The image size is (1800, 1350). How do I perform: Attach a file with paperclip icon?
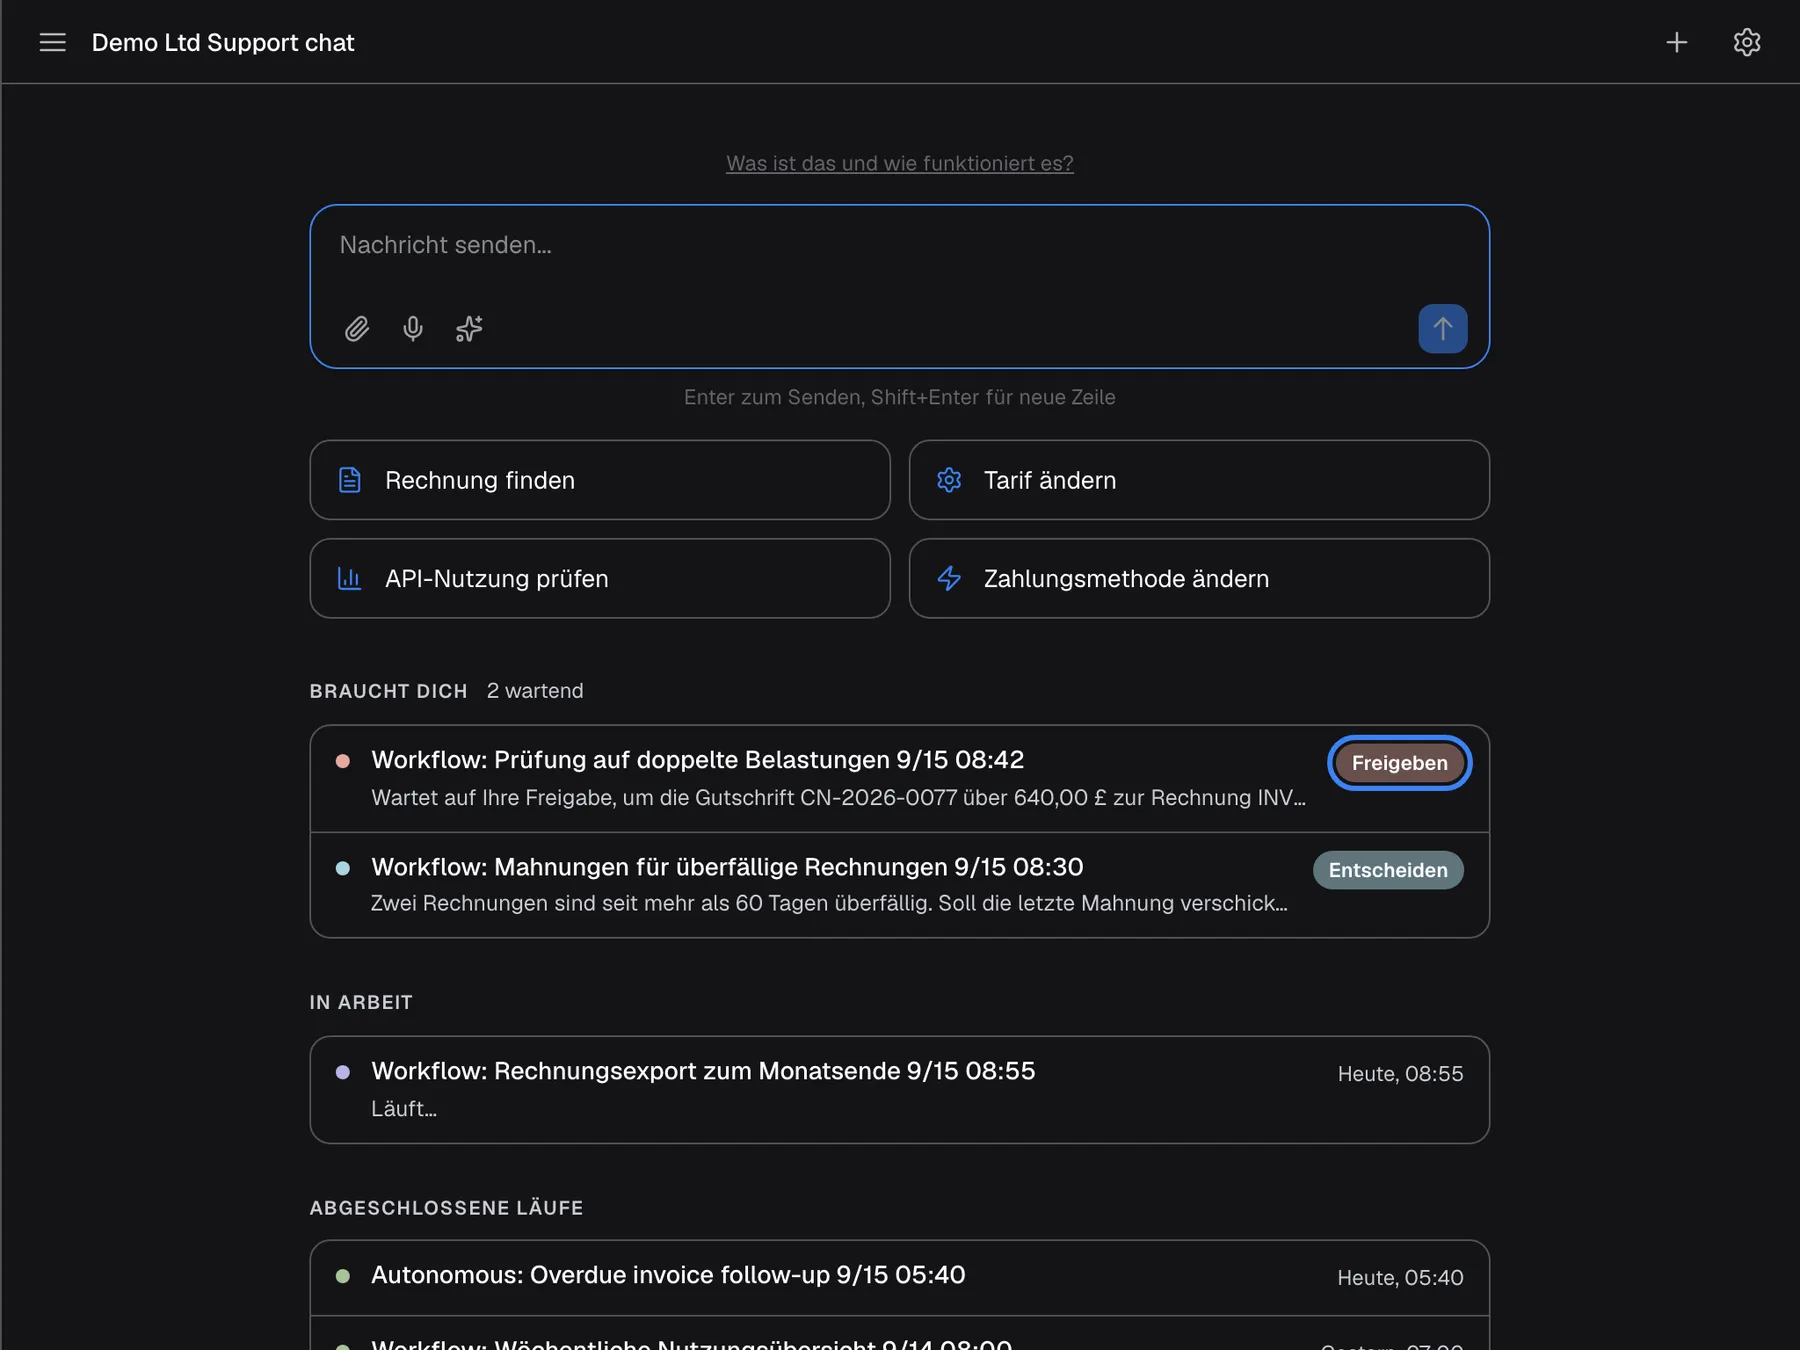(x=357, y=329)
